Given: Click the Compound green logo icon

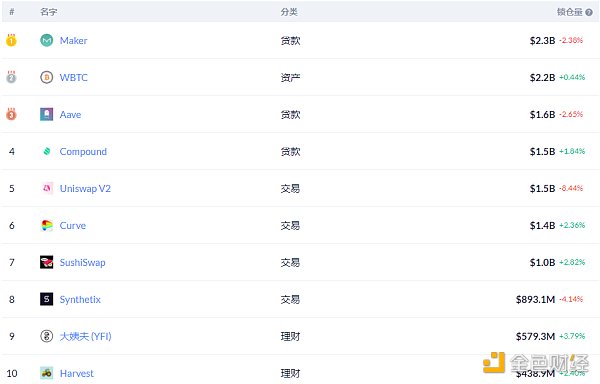Looking at the screenshot, I should (x=47, y=151).
